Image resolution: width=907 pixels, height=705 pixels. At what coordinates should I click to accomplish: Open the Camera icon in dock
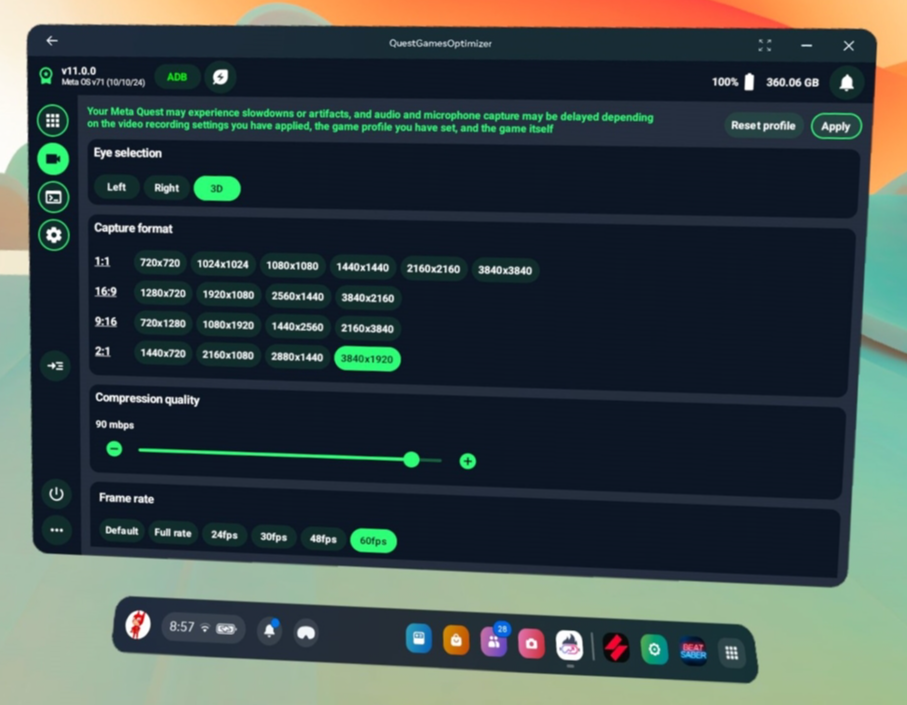(x=532, y=644)
